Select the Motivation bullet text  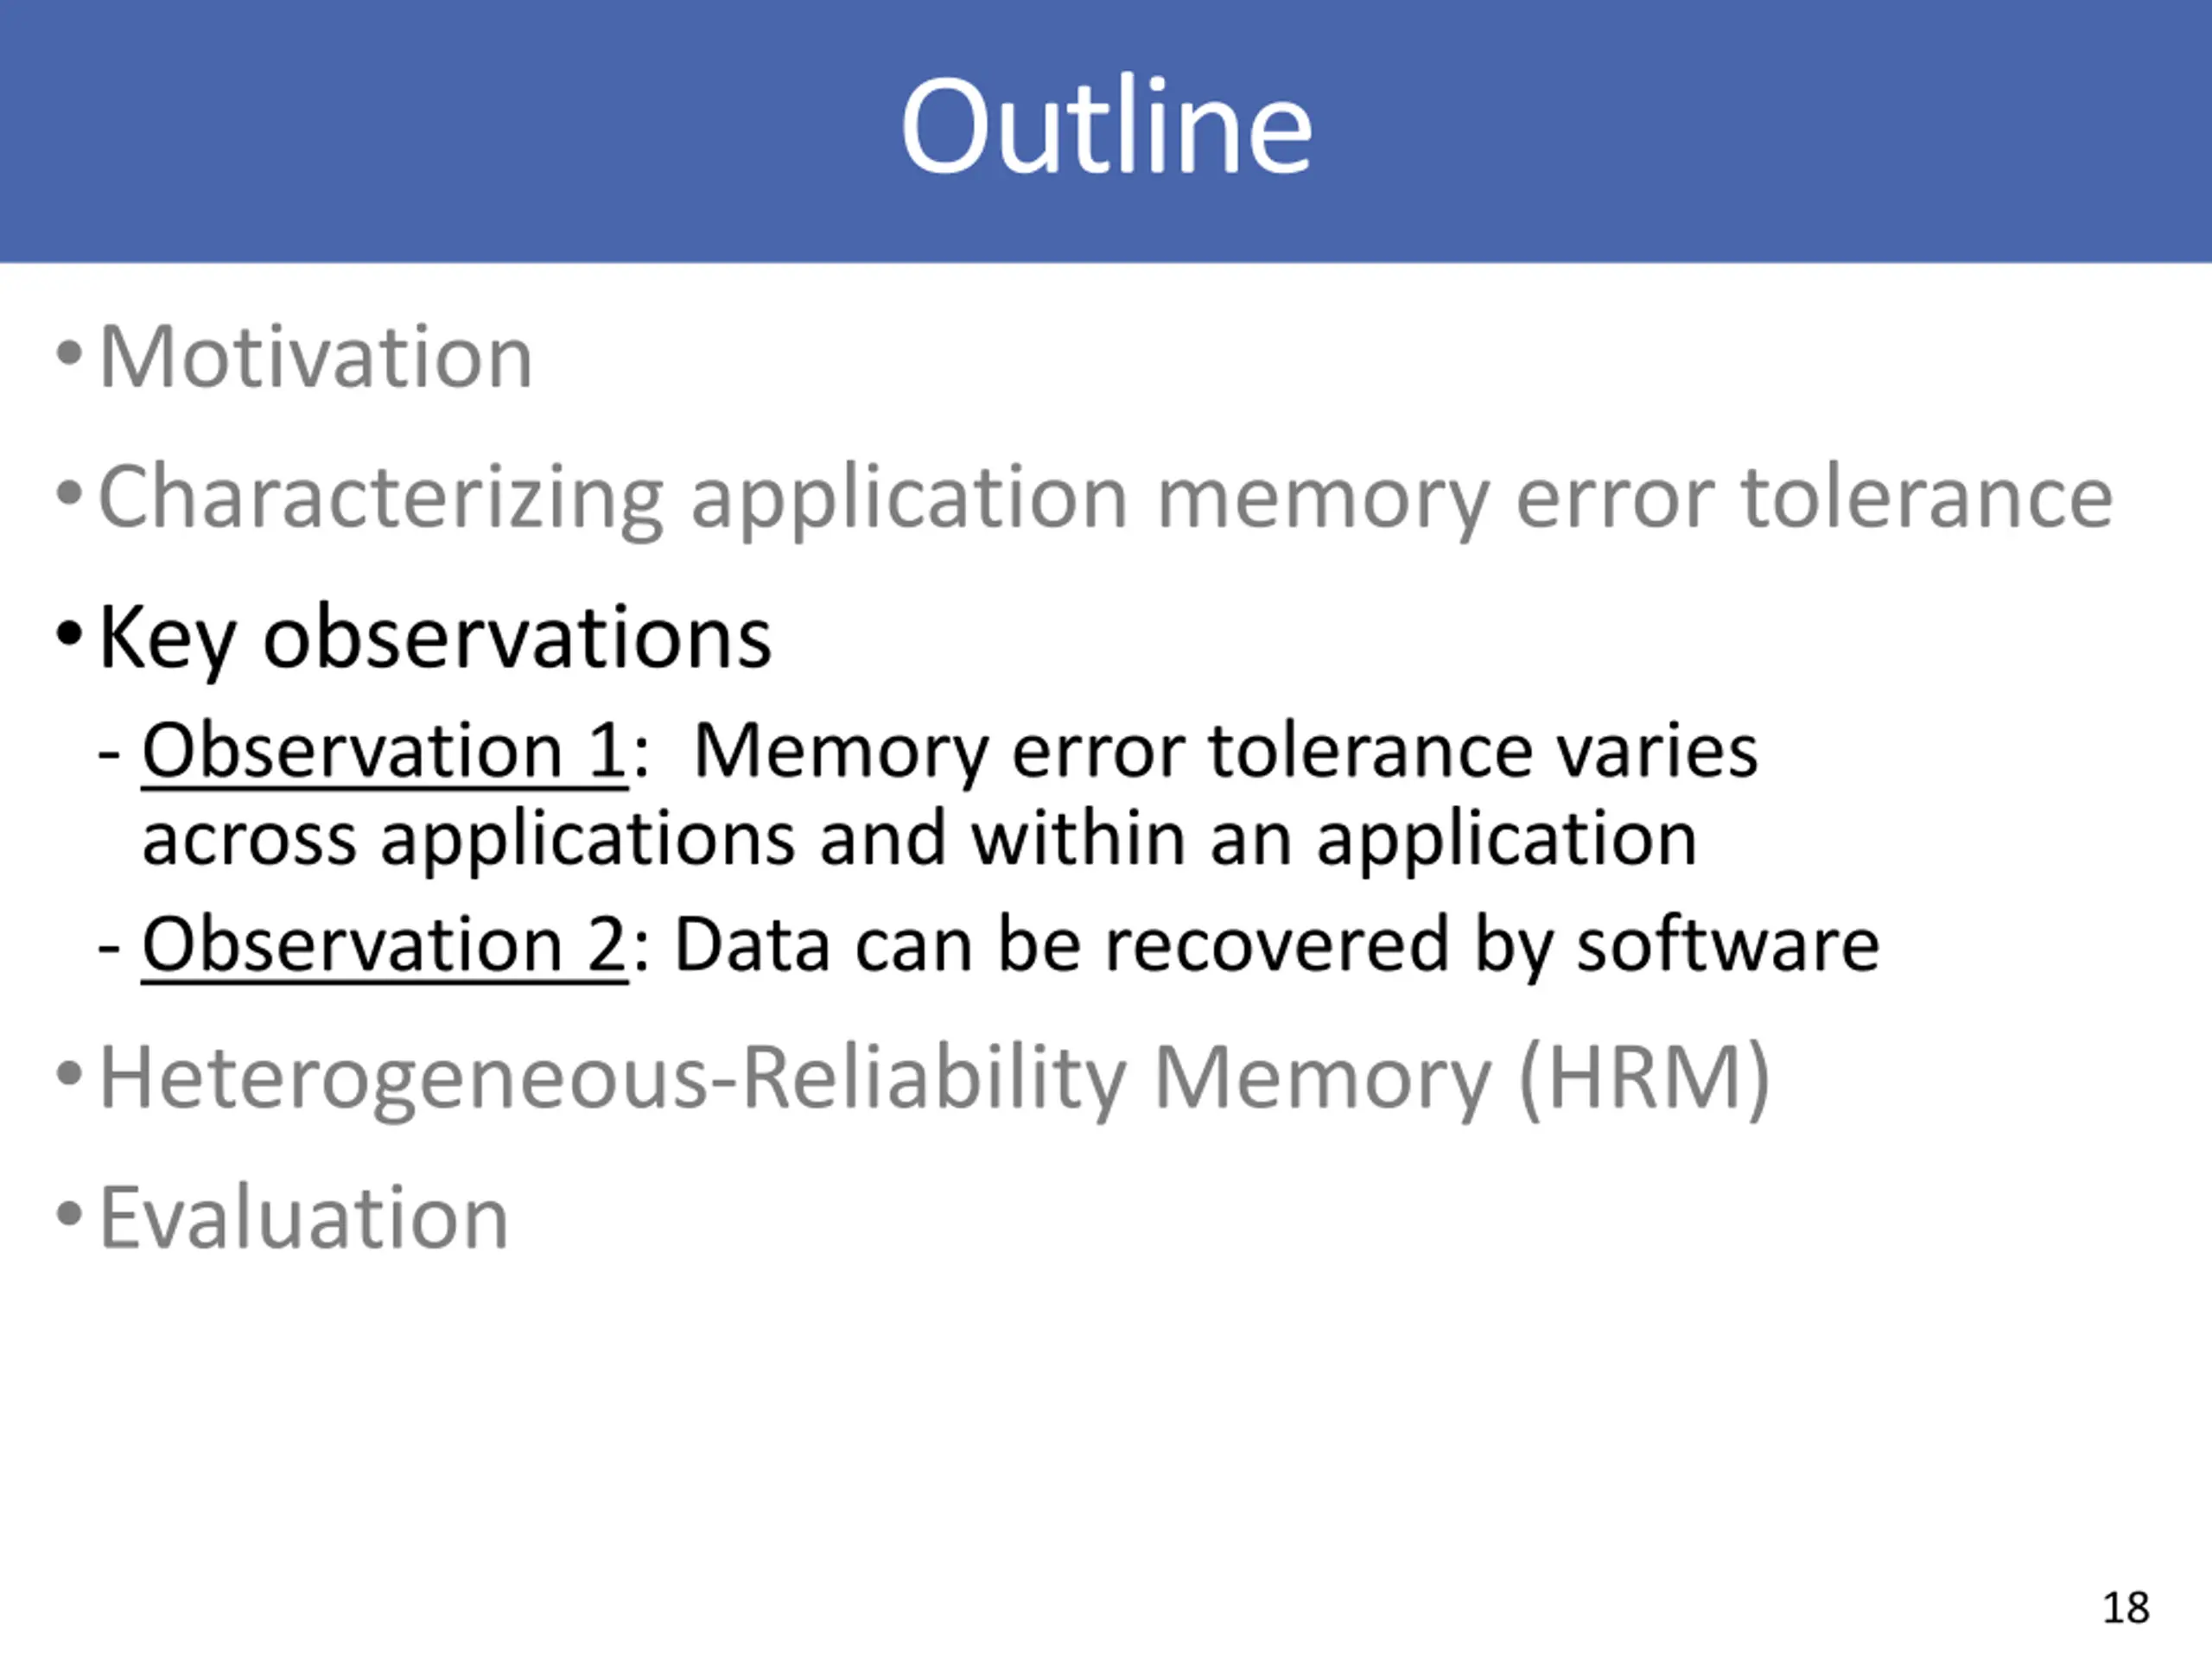click(316, 357)
